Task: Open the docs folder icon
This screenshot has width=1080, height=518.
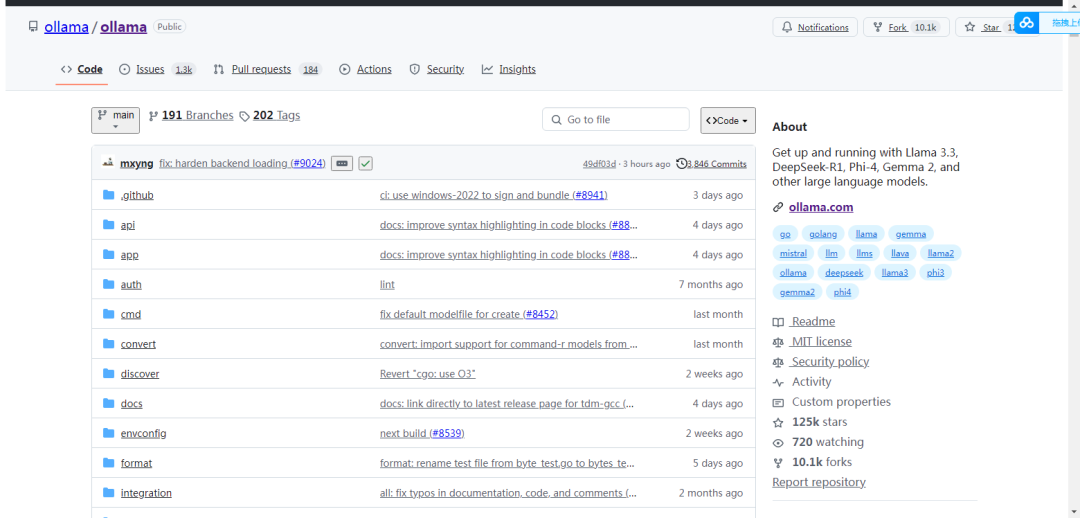Action: point(108,403)
